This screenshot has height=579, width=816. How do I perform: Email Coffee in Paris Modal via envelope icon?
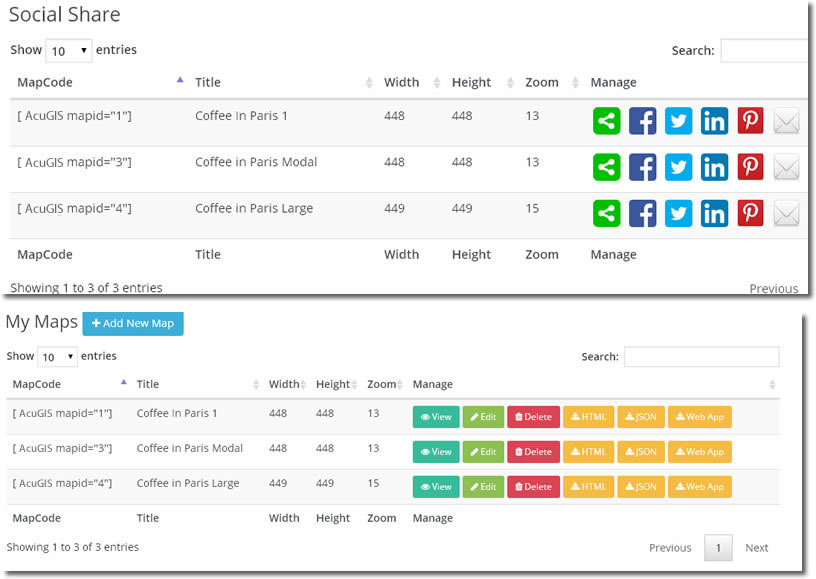click(787, 167)
